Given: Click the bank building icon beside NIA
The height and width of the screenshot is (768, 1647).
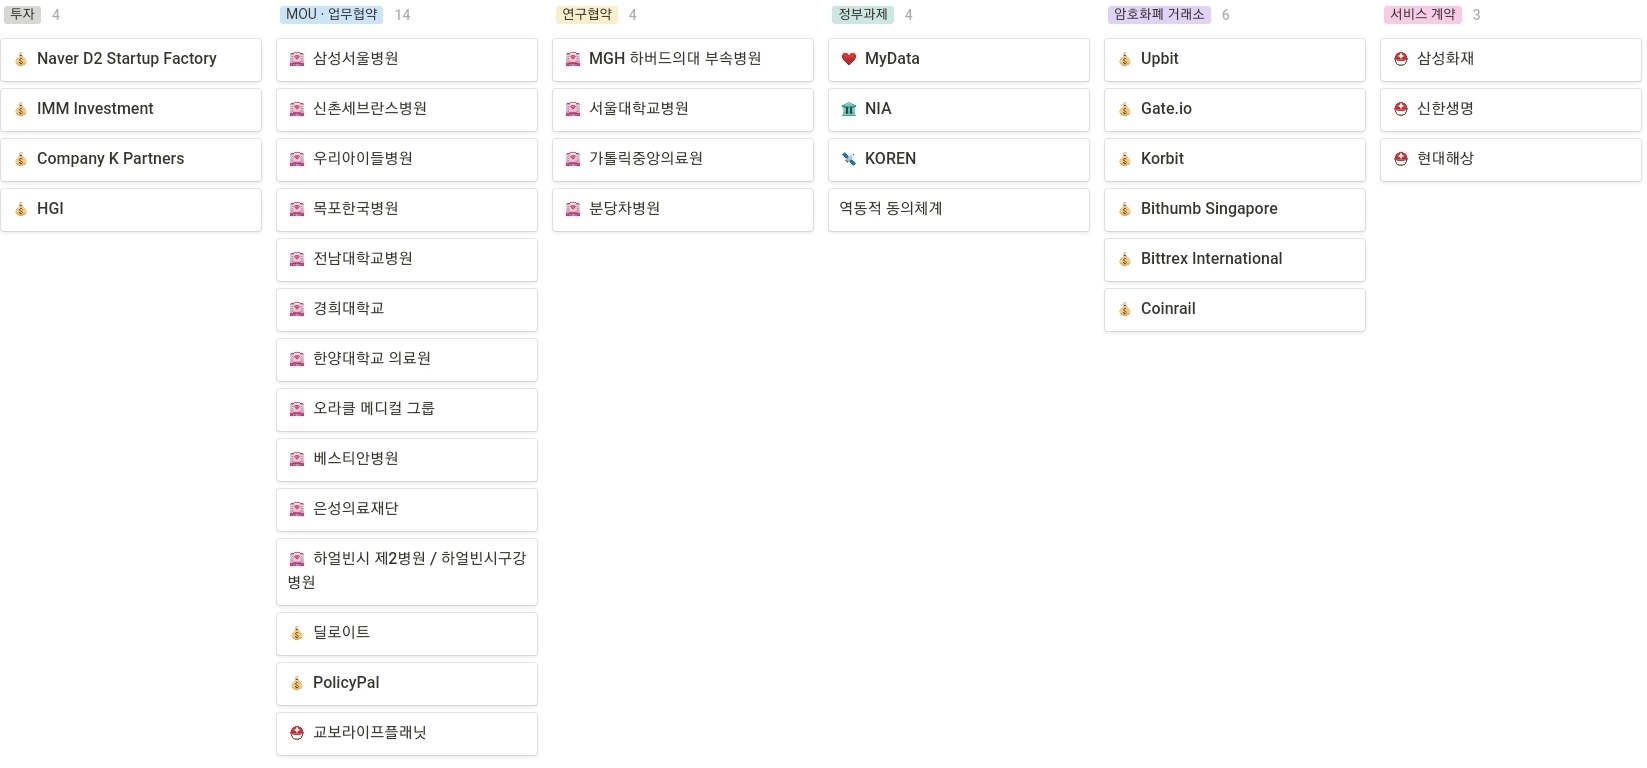Looking at the screenshot, I should [x=849, y=109].
